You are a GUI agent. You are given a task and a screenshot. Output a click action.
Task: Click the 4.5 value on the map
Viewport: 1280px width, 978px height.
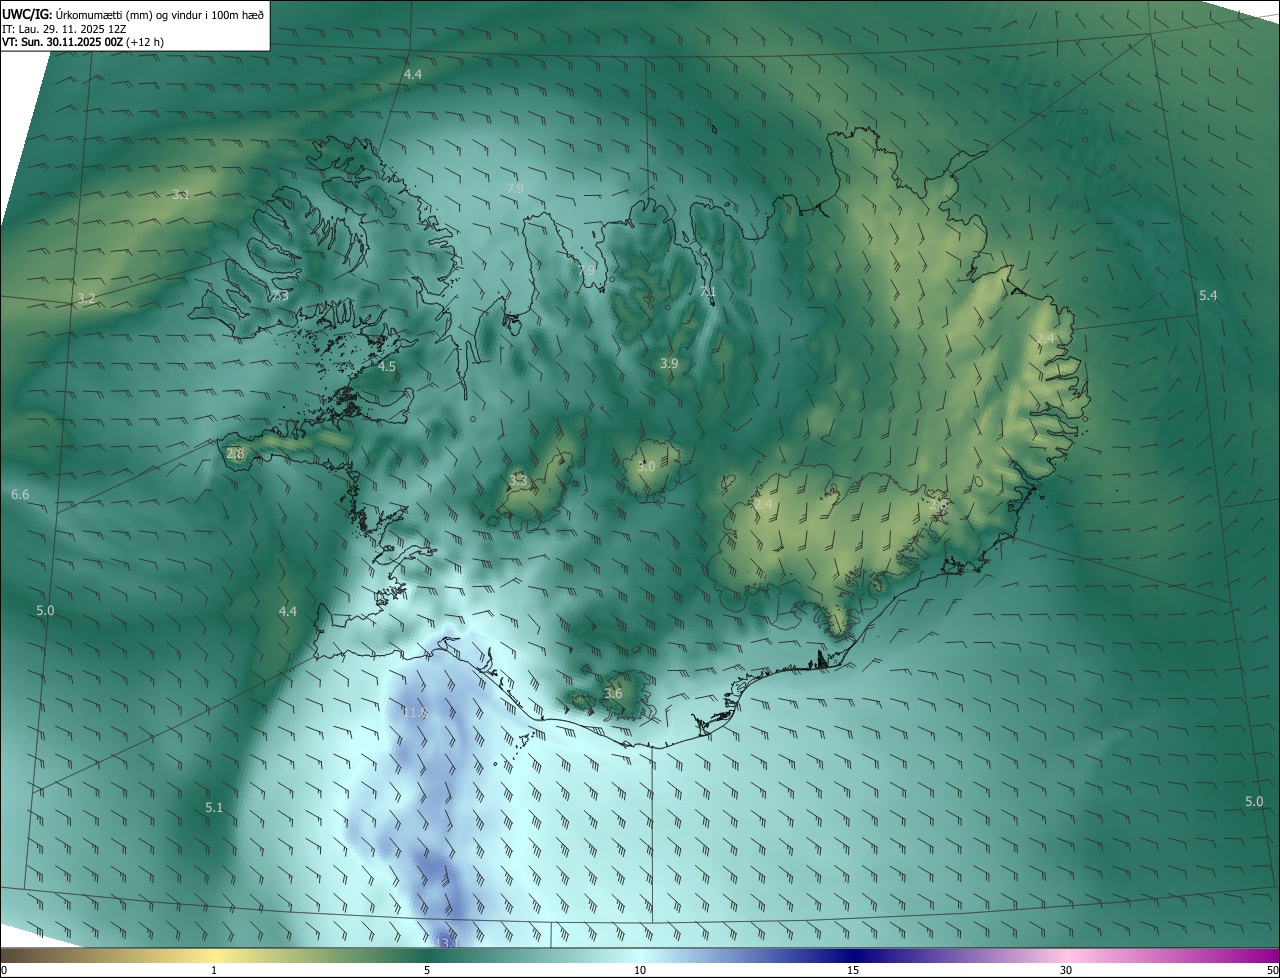click(387, 366)
